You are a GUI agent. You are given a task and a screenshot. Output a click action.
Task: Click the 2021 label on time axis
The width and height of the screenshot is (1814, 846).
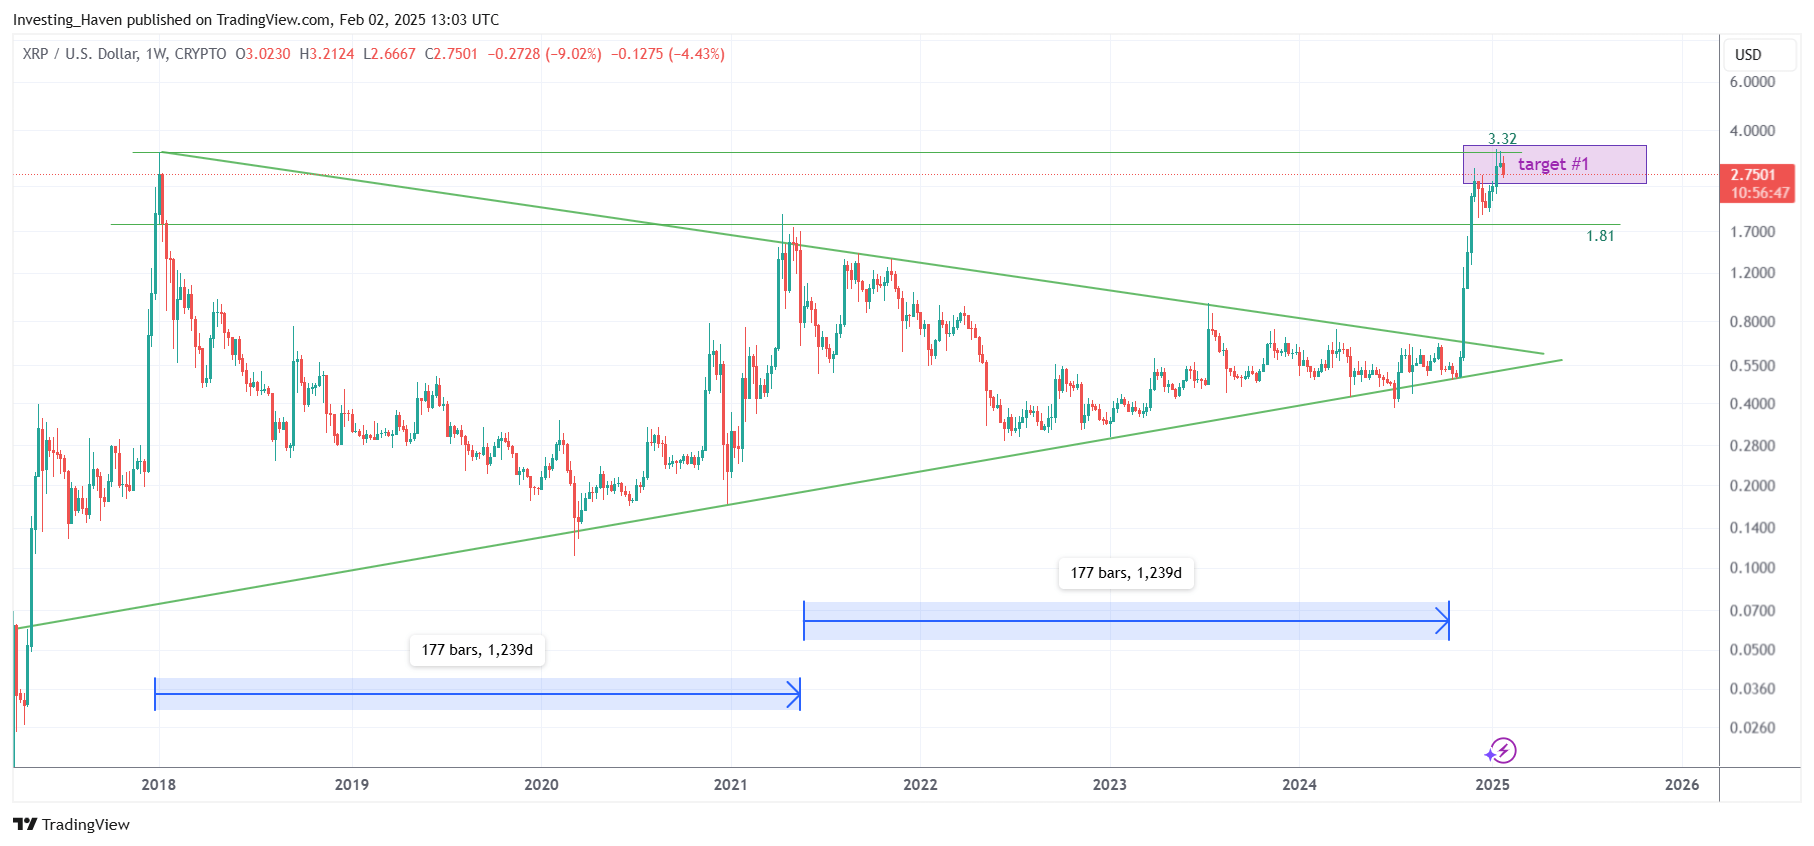(x=730, y=785)
